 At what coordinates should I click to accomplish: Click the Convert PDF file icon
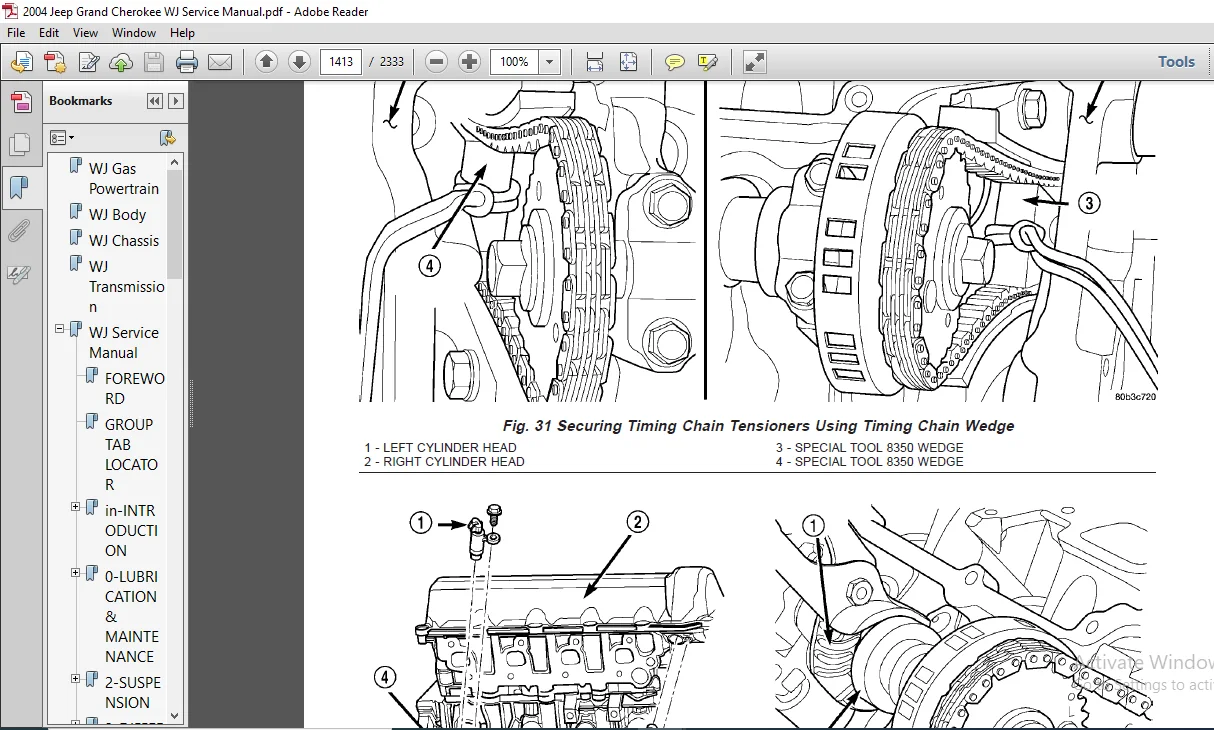point(54,62)
